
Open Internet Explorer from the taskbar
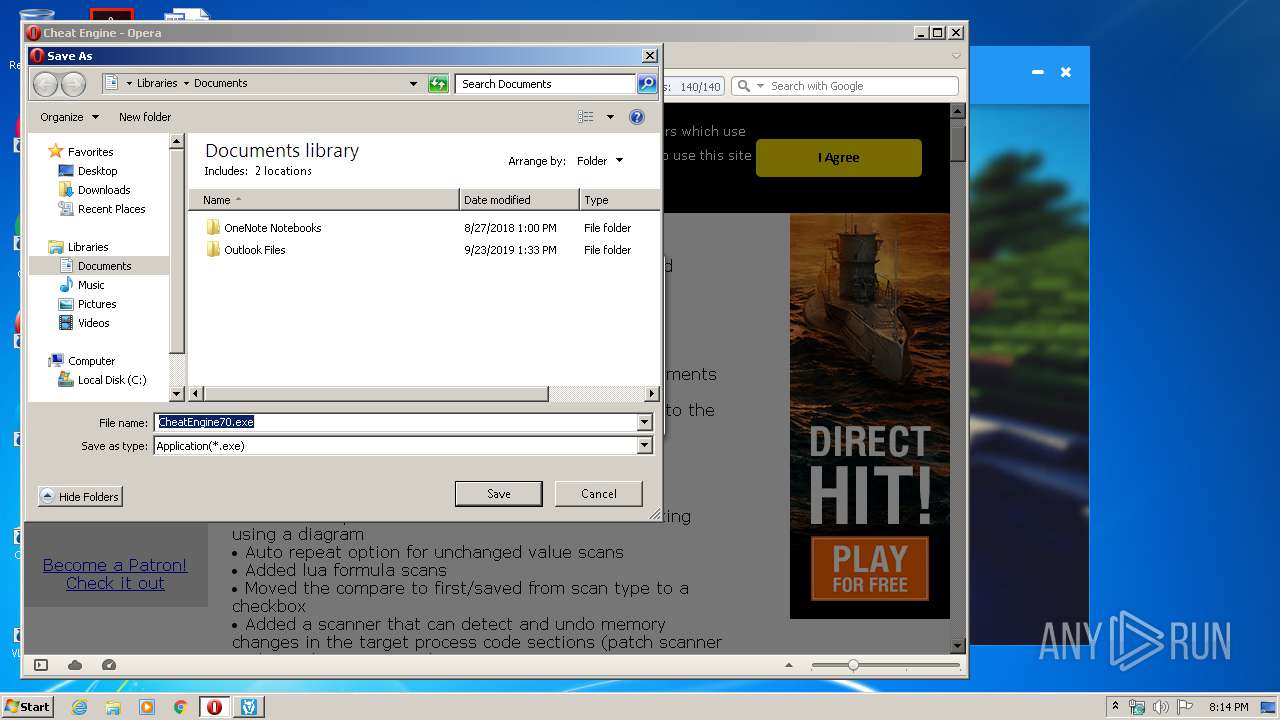[x=79, y=707]
